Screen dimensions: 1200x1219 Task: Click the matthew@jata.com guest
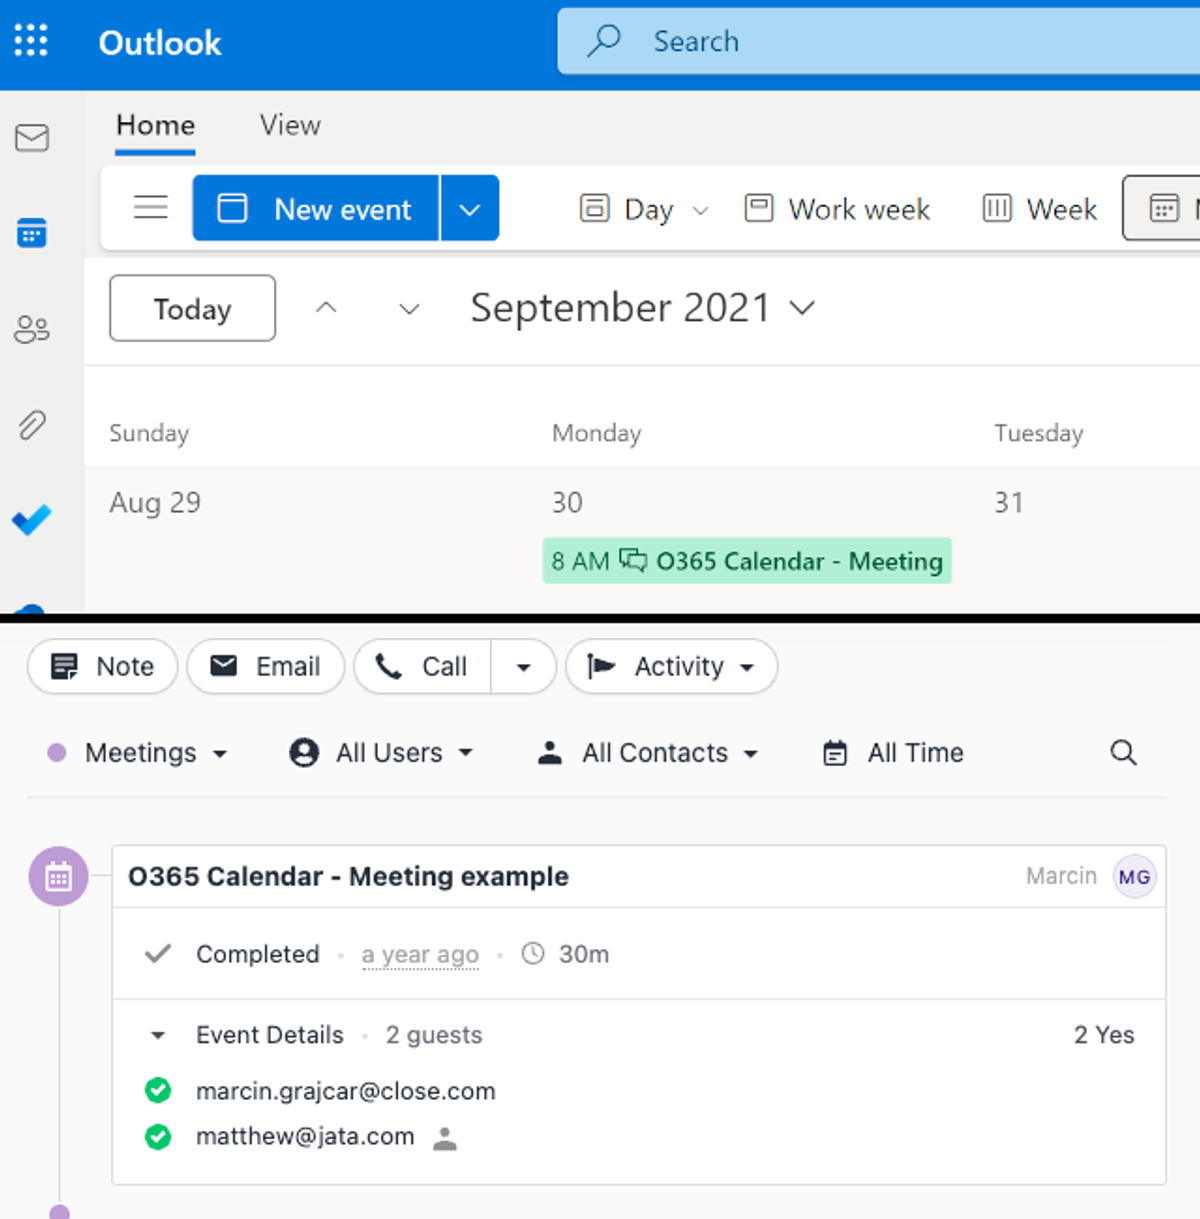tap(305, 1137)
